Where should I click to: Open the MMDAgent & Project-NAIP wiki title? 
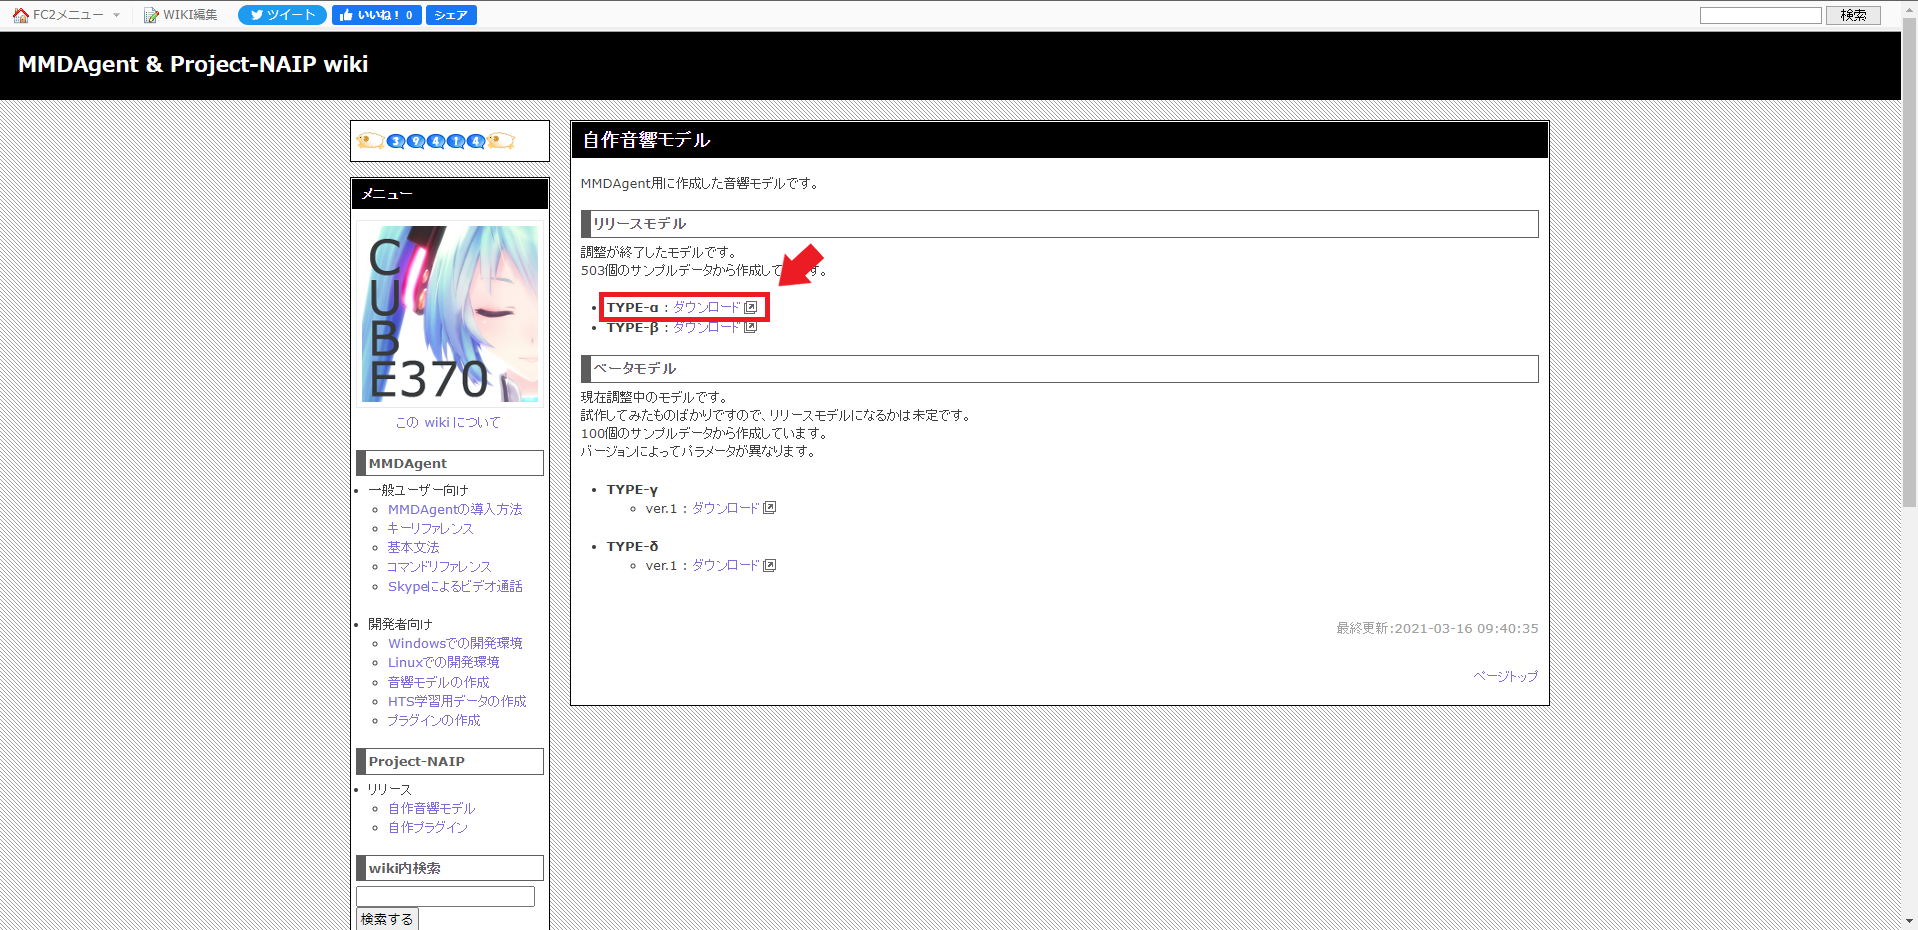pos(193,64)
